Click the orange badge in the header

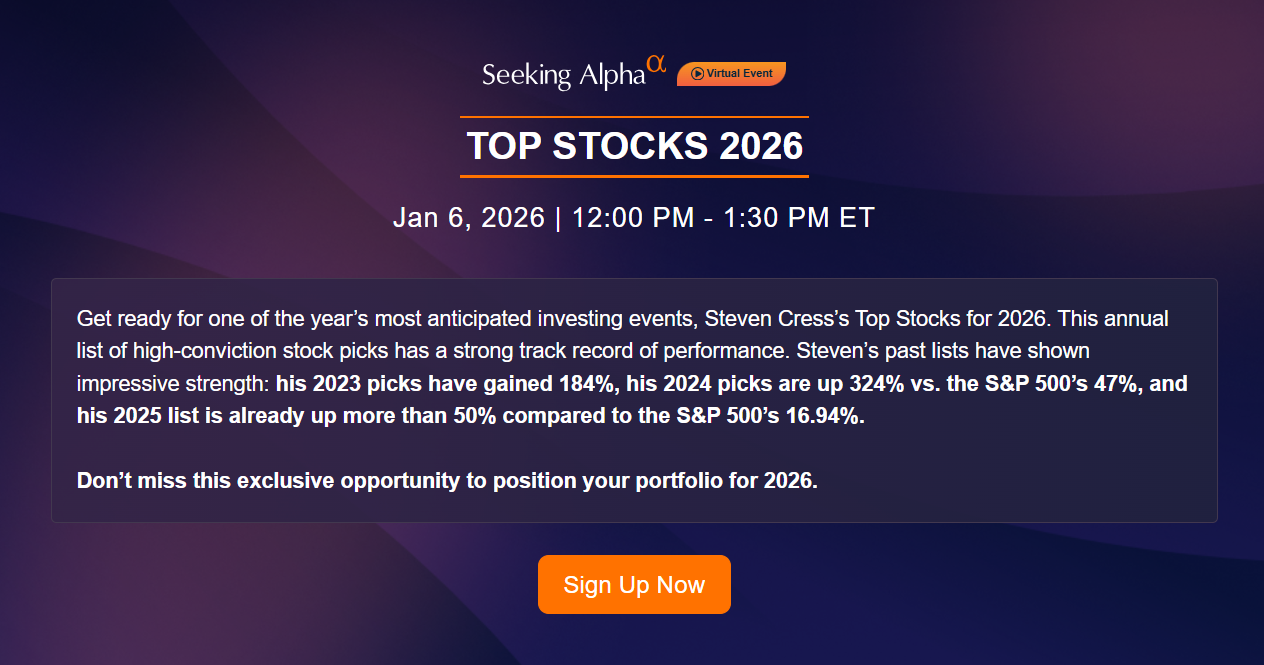pos(731,73)
